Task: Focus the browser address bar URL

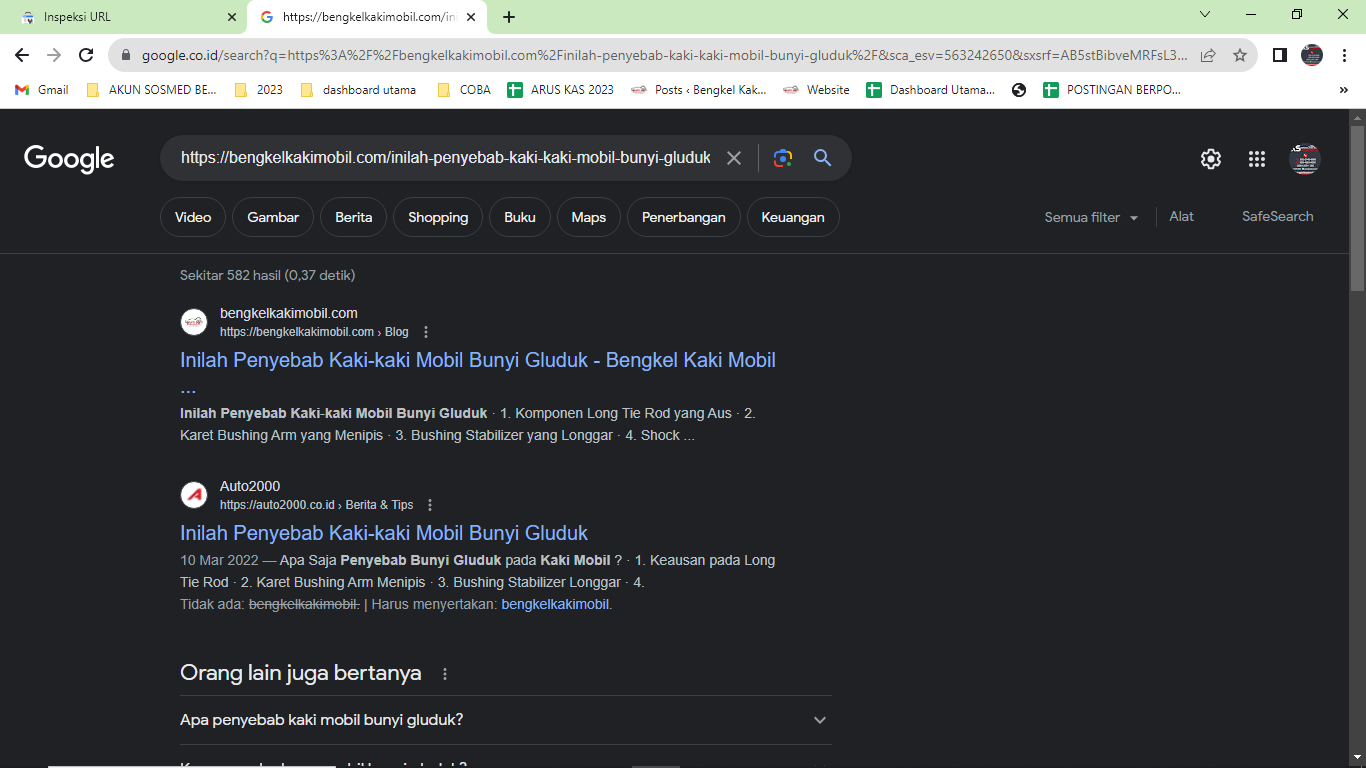Action: click(x=664, y=56)
